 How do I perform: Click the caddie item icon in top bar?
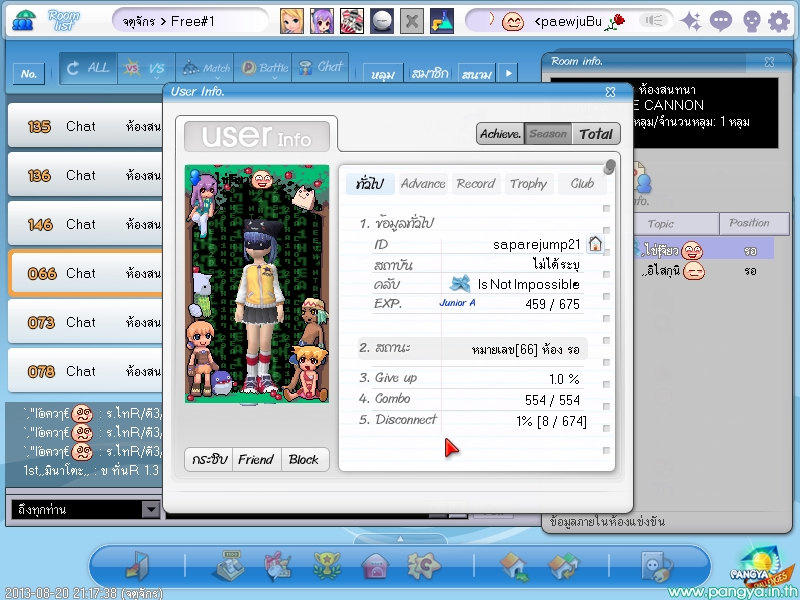coord(352,21)
